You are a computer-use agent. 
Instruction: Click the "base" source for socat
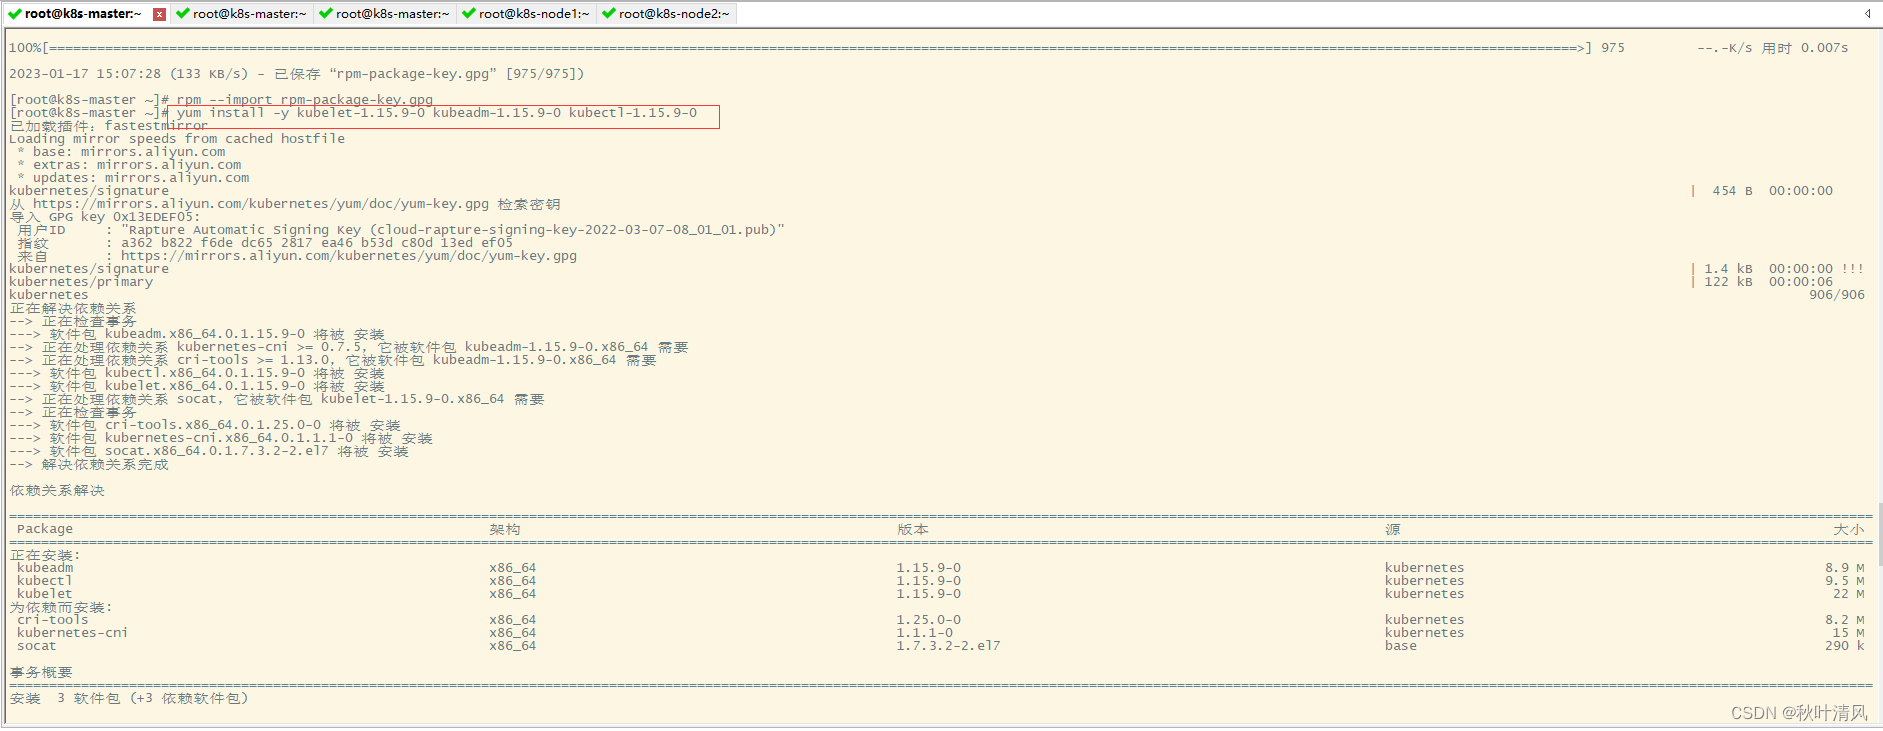1401,646
